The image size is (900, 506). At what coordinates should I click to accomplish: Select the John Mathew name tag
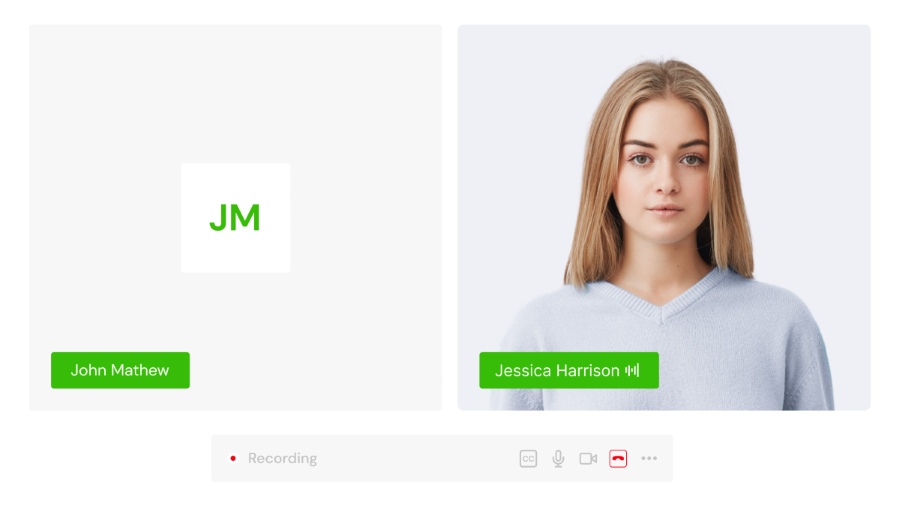[120, 370]
